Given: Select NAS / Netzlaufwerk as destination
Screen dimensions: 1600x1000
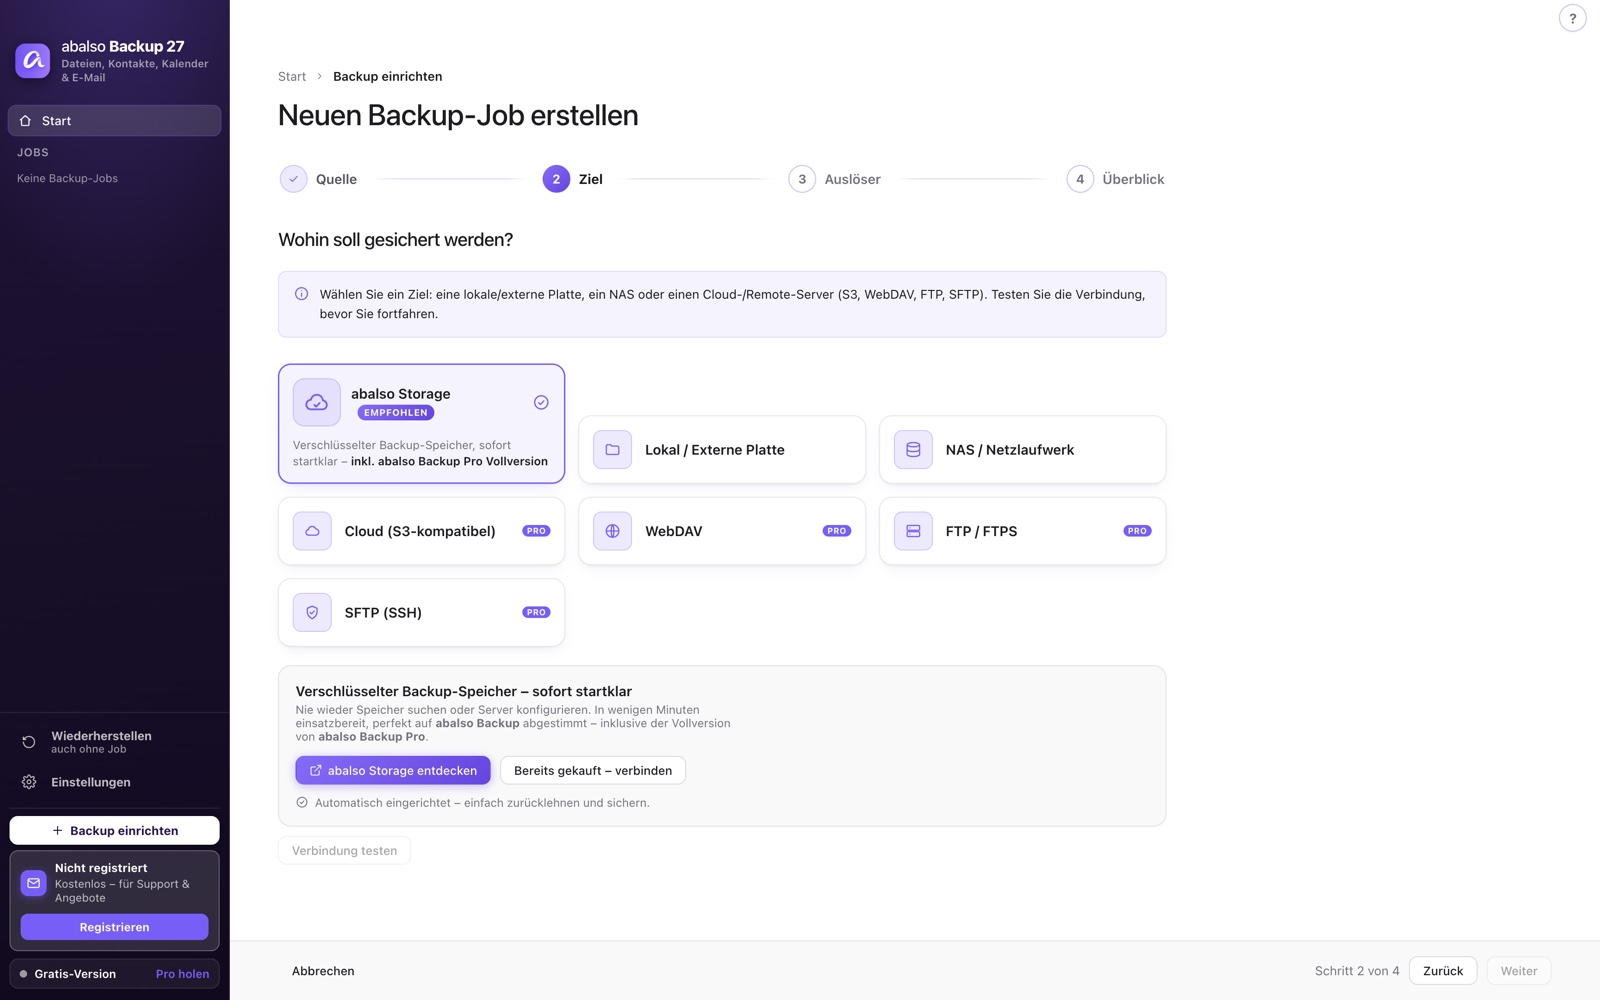Looking at the screenshot, I should click(x=1022, y=450).
